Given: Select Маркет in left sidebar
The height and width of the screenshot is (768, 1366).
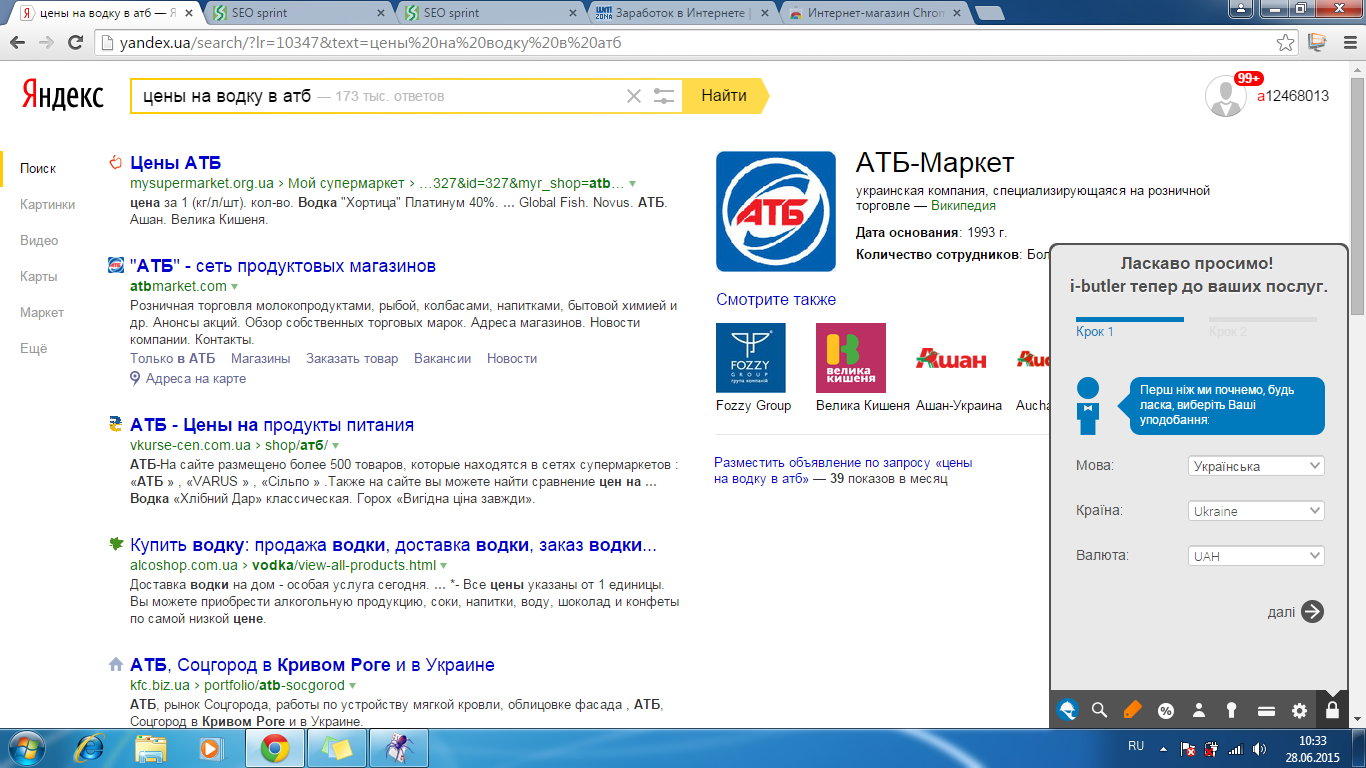Looking at the screenshot, I should (x=42, y=312).
